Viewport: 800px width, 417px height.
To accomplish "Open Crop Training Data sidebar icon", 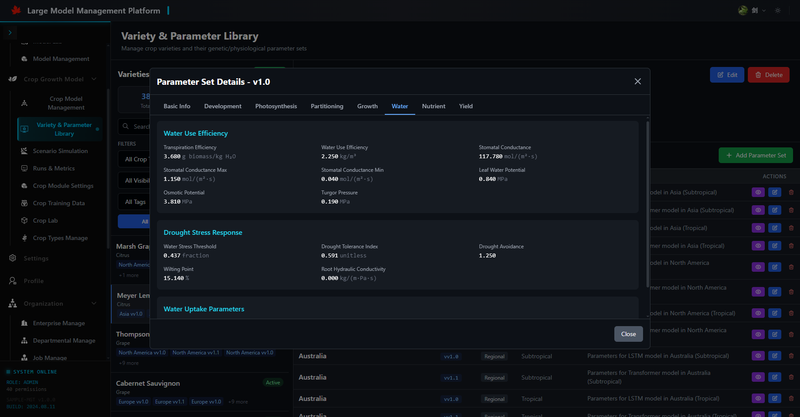I will [24, 203].
